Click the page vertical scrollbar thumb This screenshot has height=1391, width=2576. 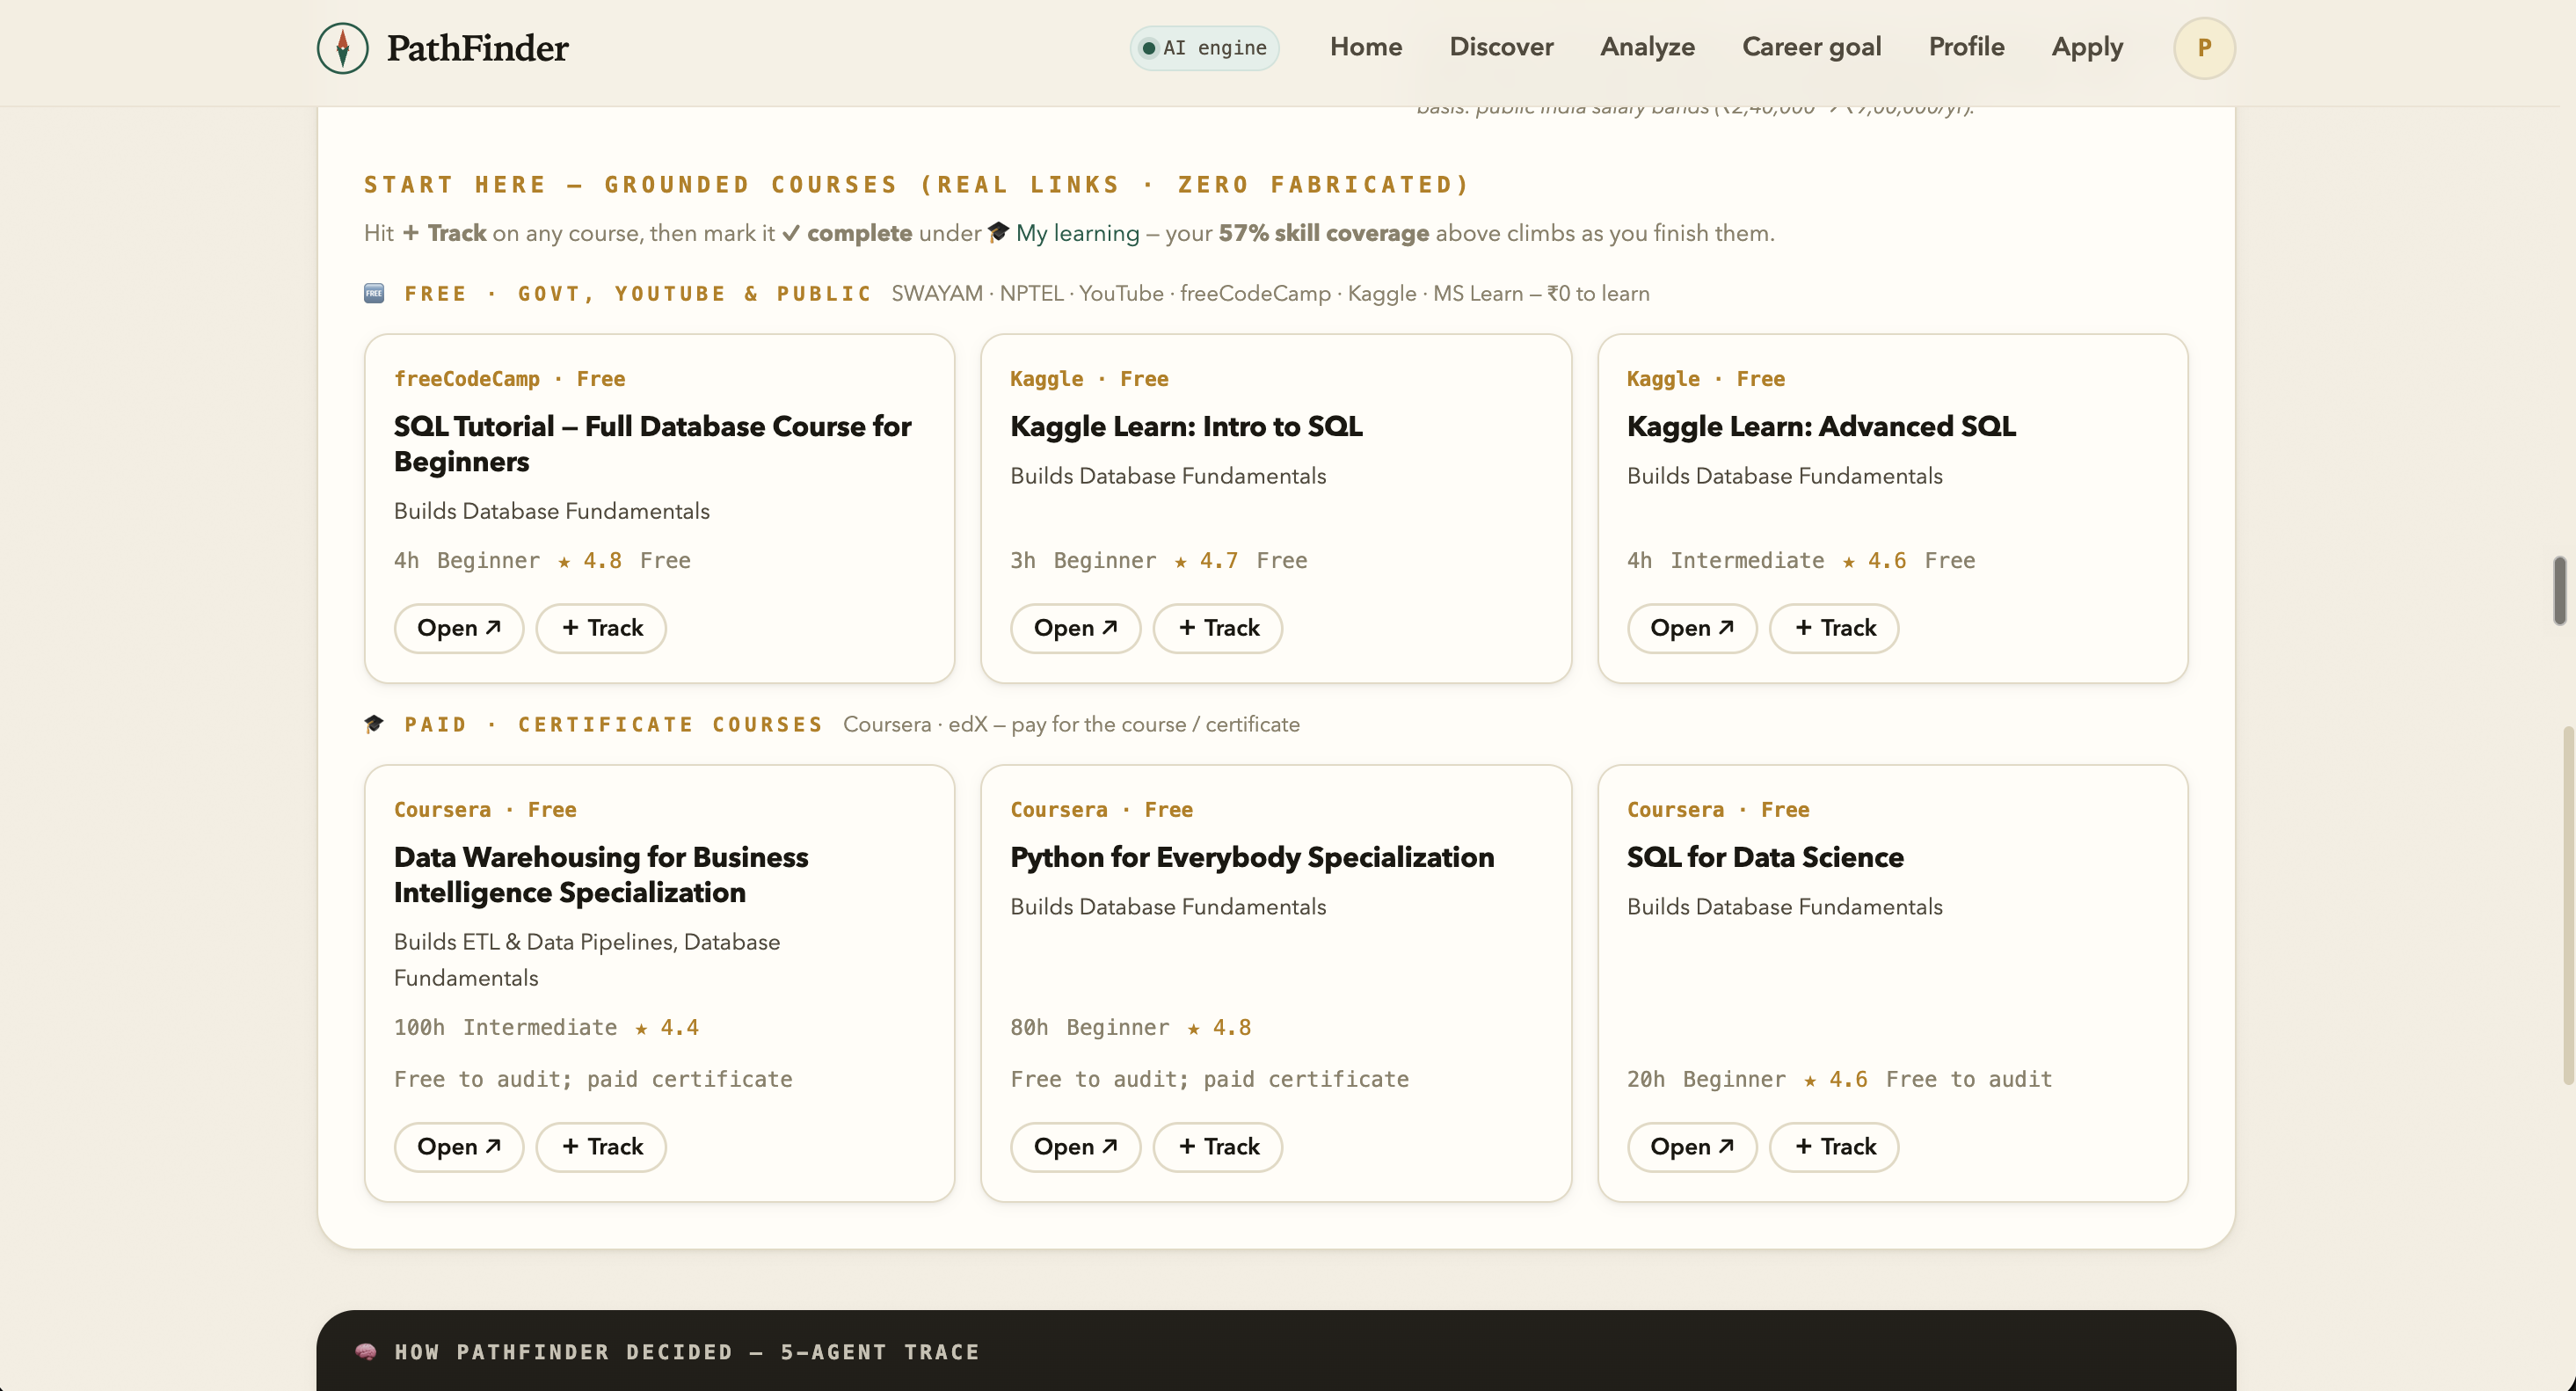[x=2559, y=591]
